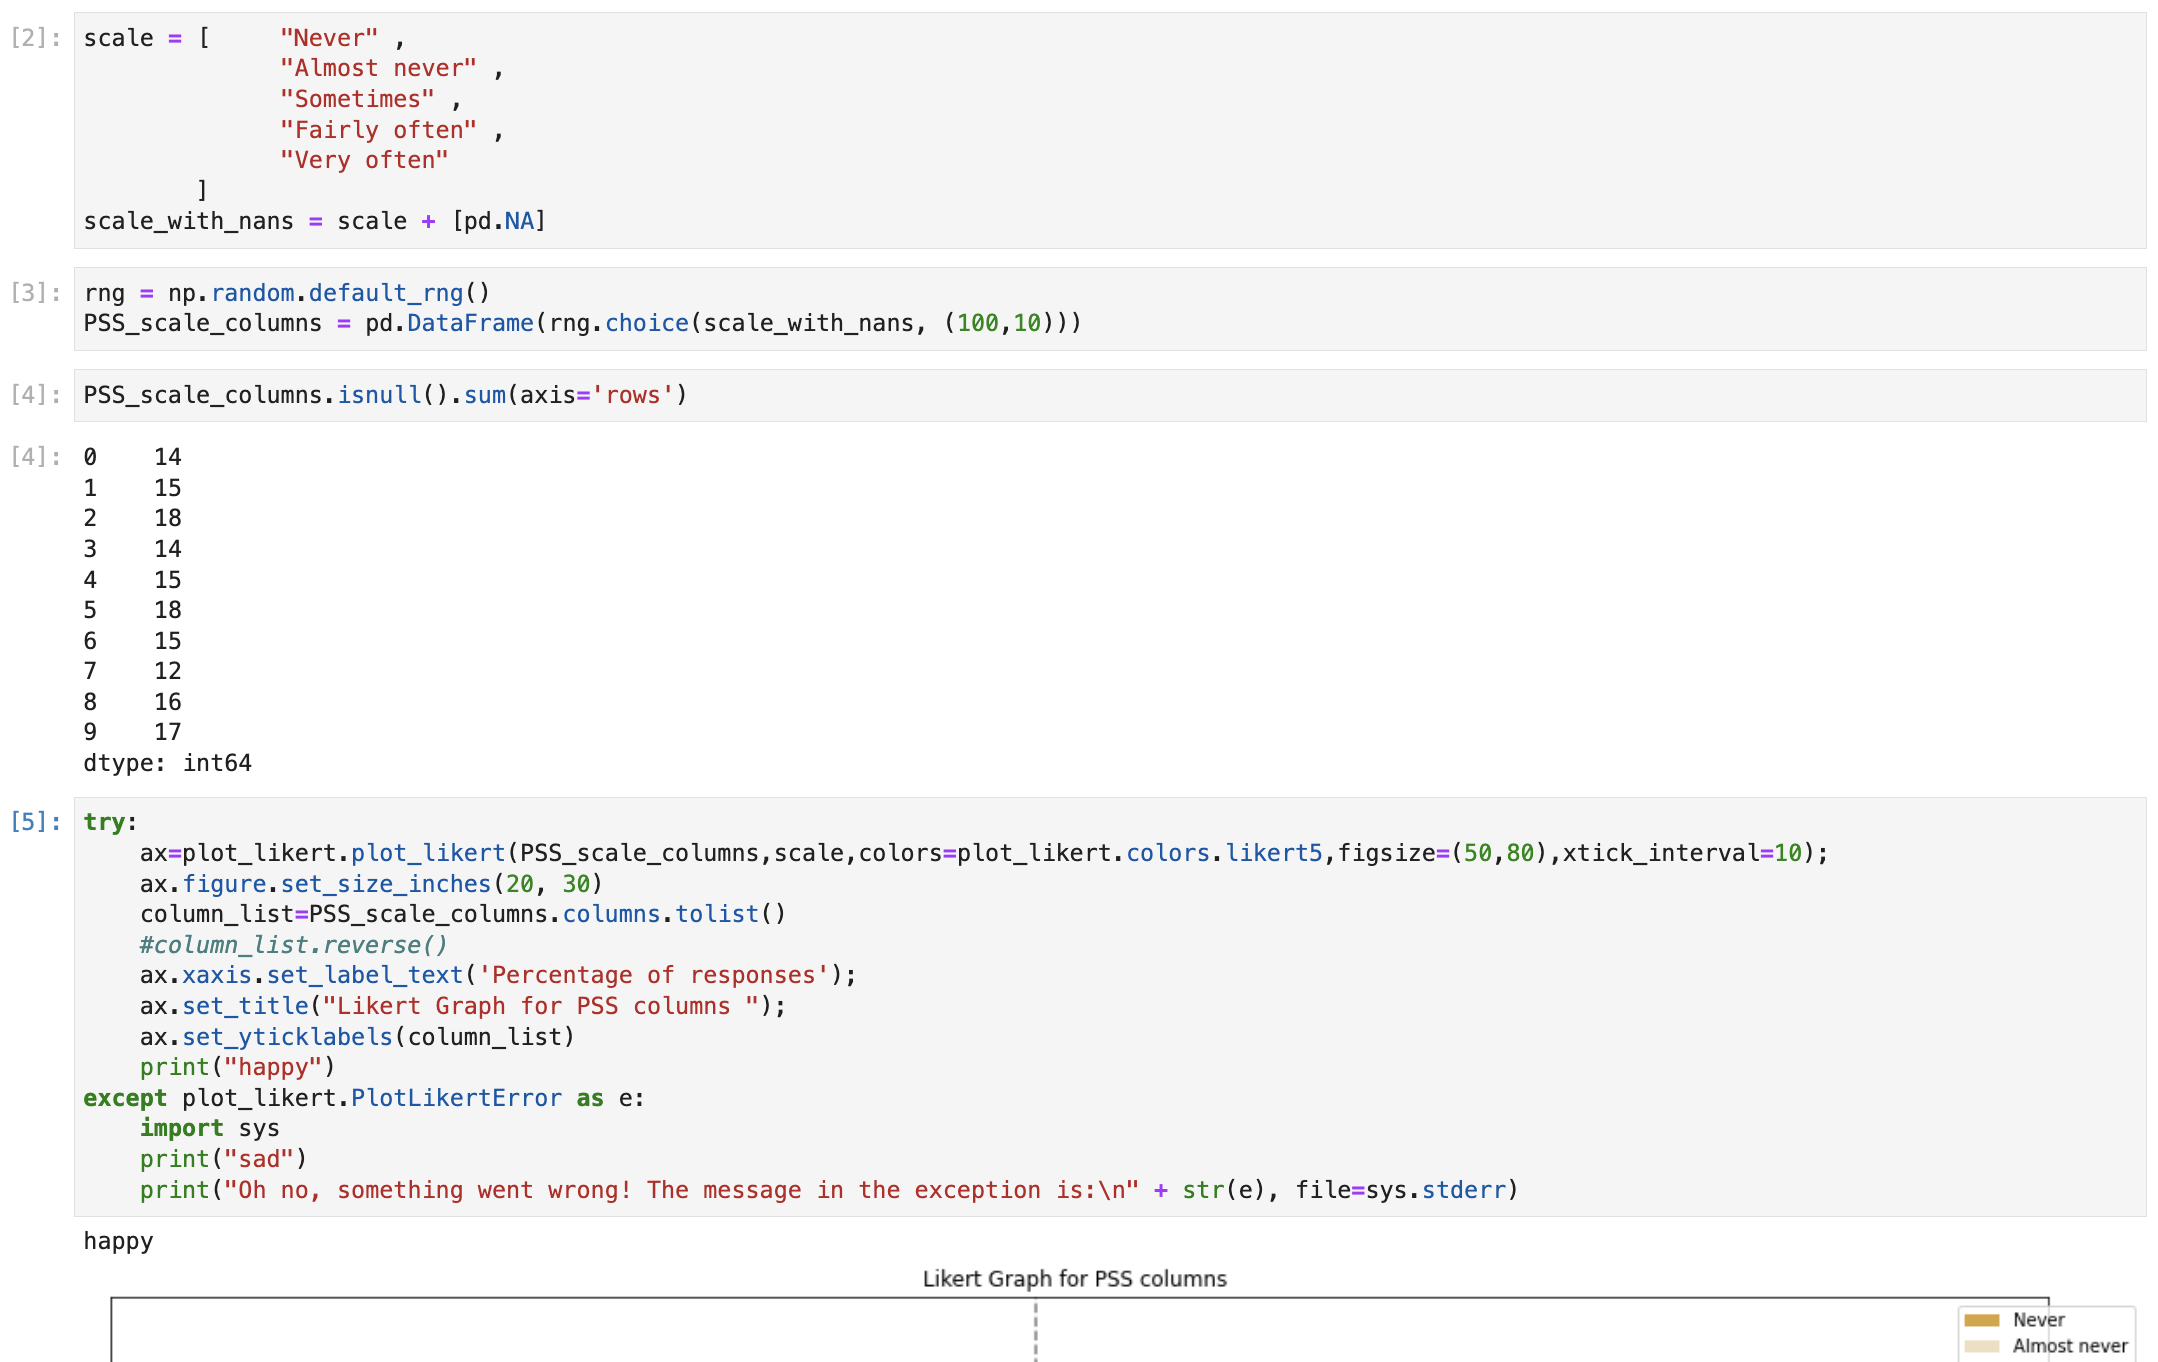This screenshot has height=1362, width=2158.
Task: Click the orange Never color swatch in the legend
Action: pos(1984,1320)
